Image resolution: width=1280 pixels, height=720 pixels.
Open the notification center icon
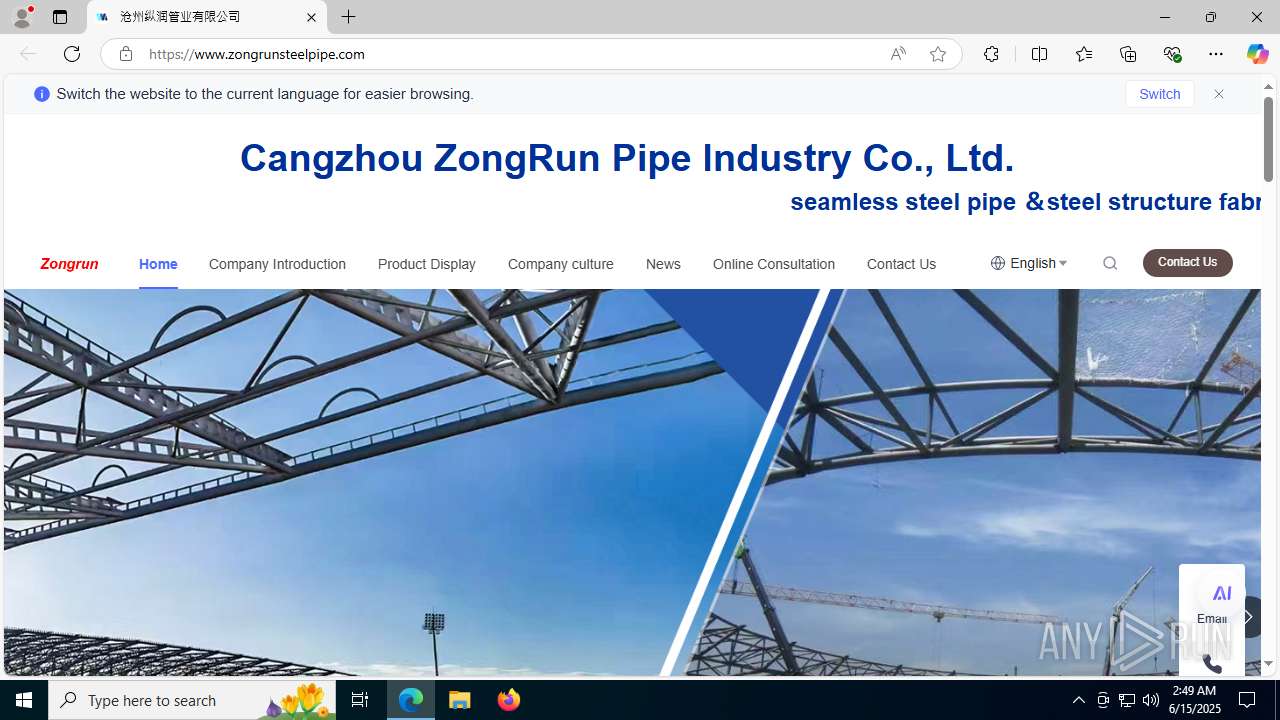pyautogui.click(x=1248, y=700)
